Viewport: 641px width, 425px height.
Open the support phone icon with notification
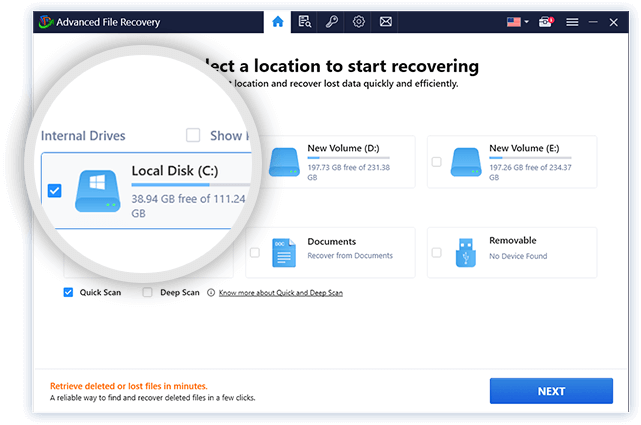[x=546, y=22]
